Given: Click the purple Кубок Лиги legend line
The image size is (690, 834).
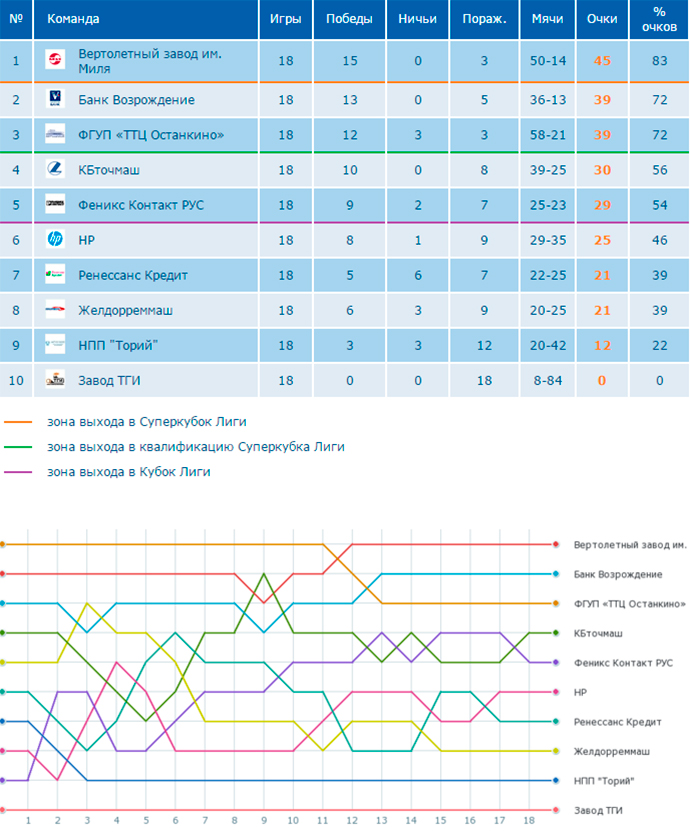Looking at the screenshot, I should [x=18, y=472].
